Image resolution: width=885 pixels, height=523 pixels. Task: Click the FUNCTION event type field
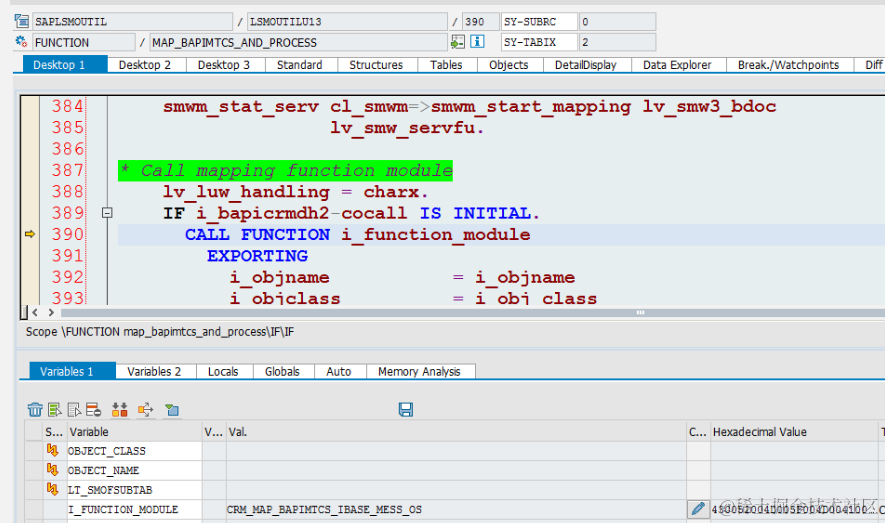84,42
